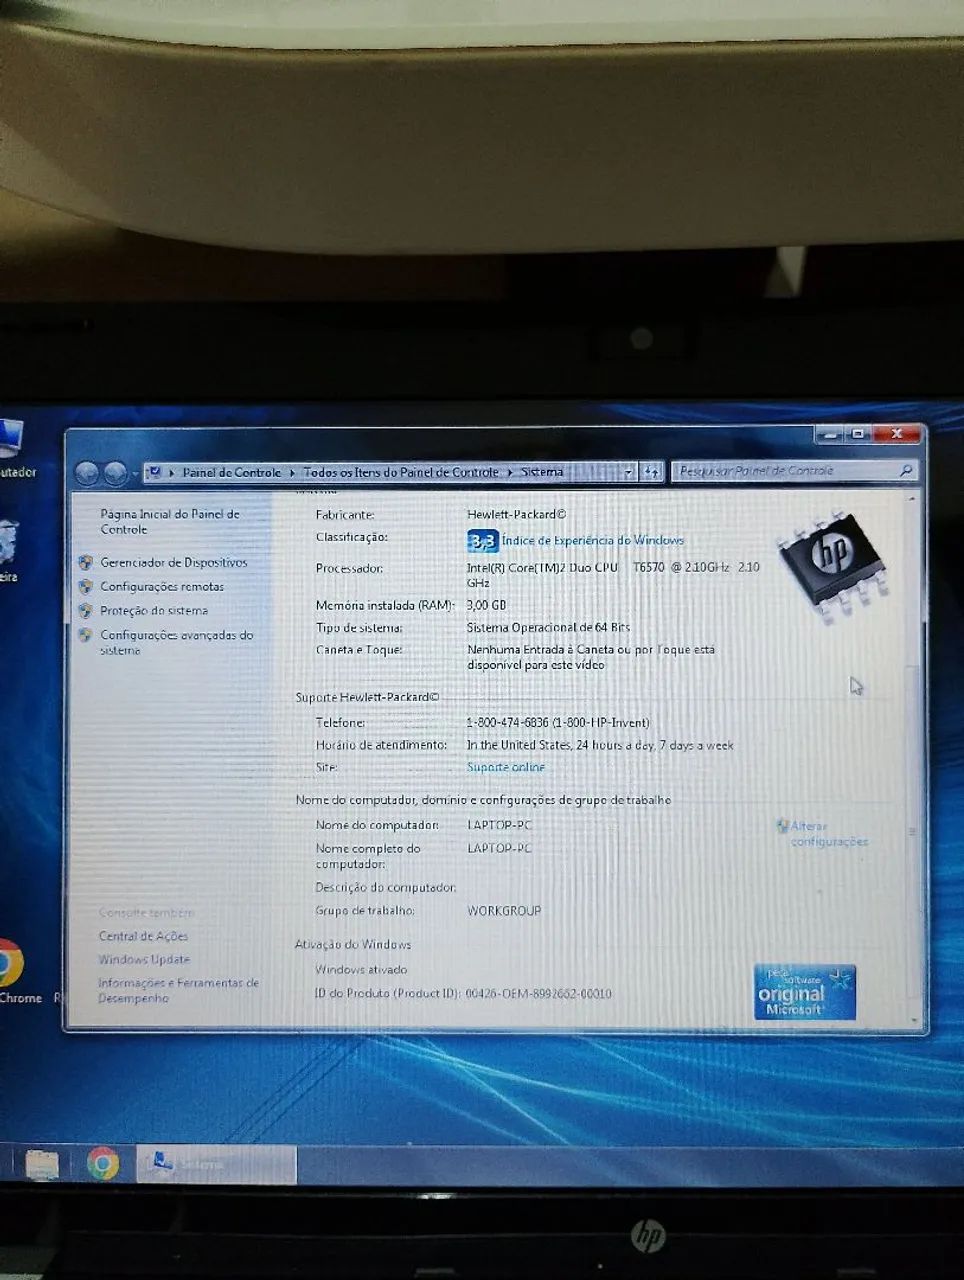Click the 3,00 GB memory value

486,605
